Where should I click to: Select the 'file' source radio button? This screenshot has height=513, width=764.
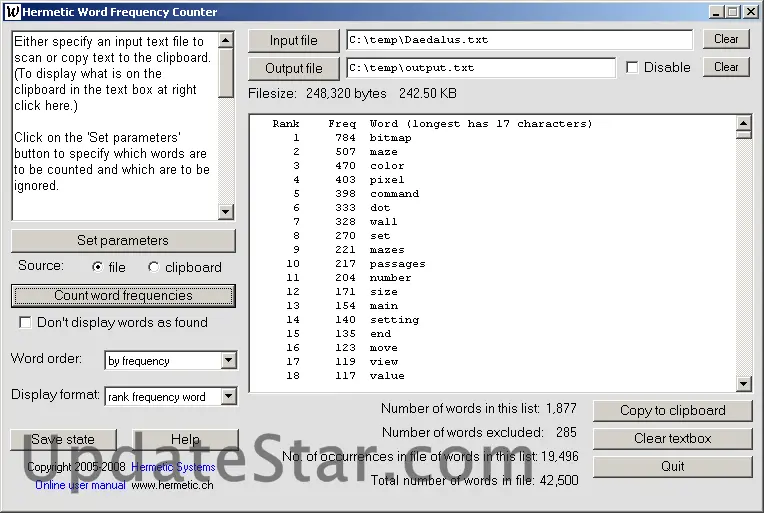(x=97, y=267)
